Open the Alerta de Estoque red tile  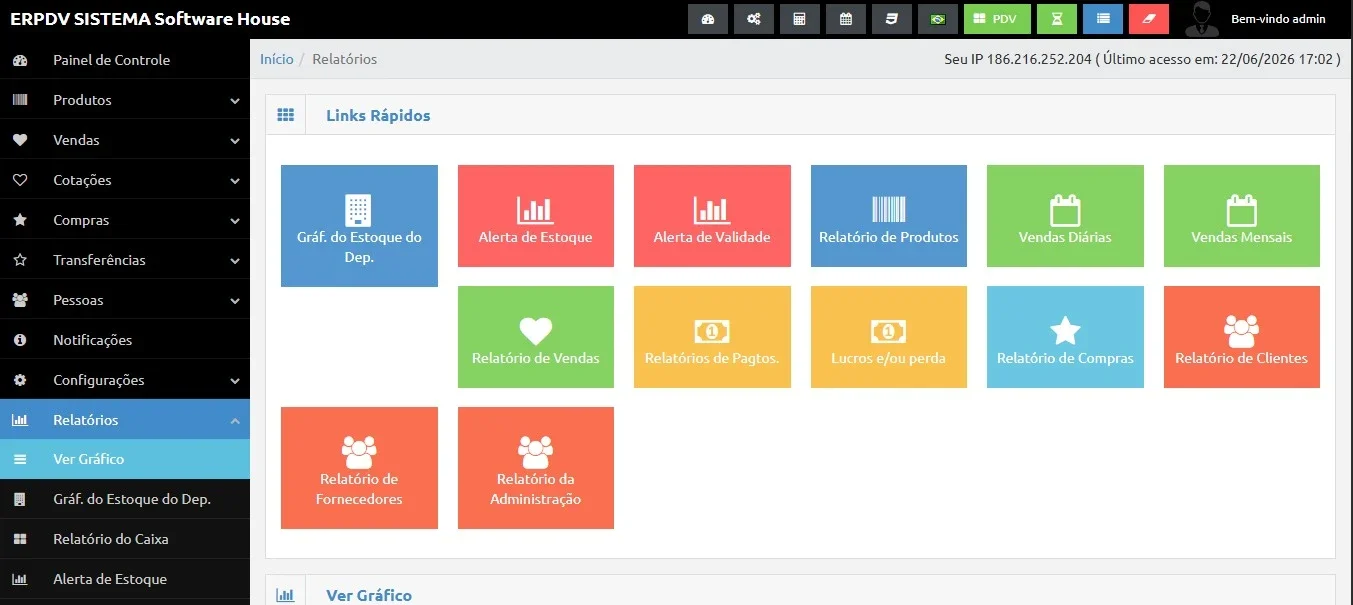[x=536, y=216]
